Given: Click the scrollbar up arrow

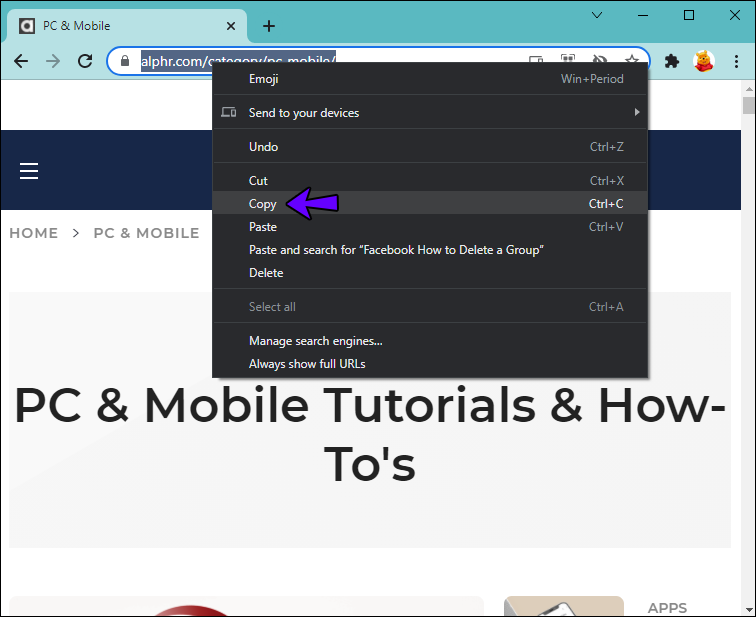Looking at the screenshot, I should coord(748,89).
